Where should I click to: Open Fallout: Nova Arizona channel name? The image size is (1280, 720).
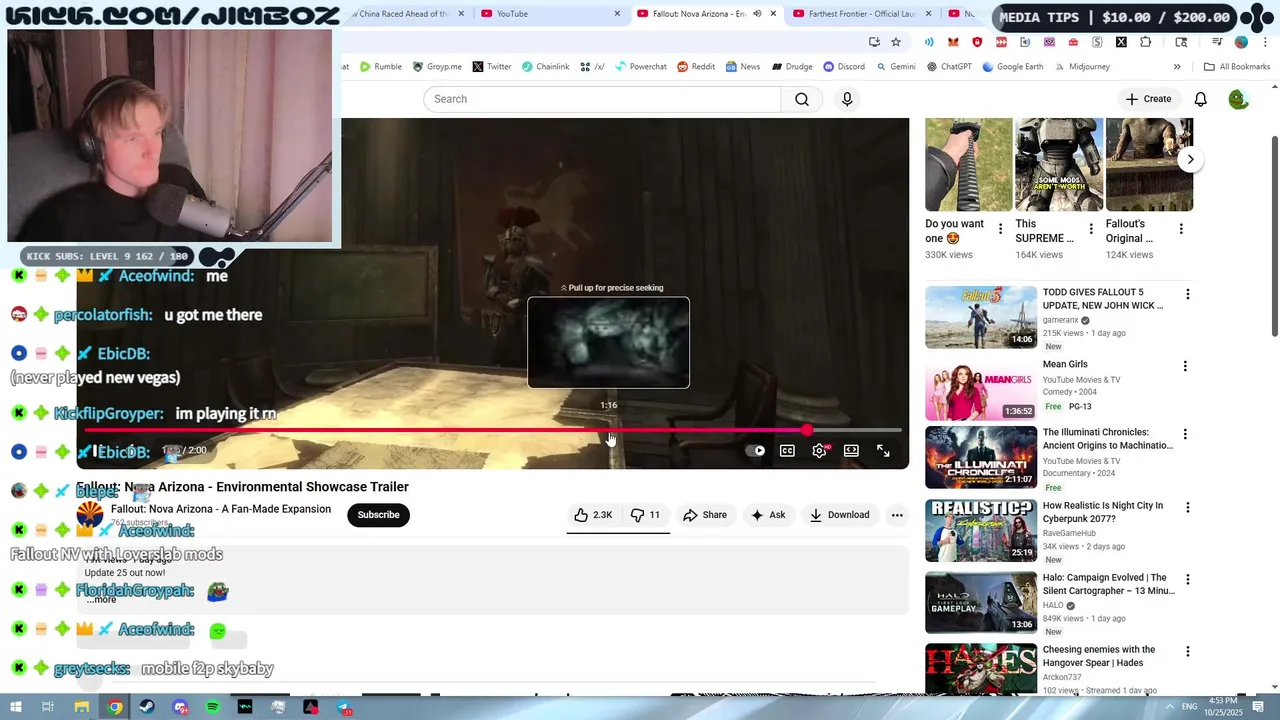[x=221, y=509]
